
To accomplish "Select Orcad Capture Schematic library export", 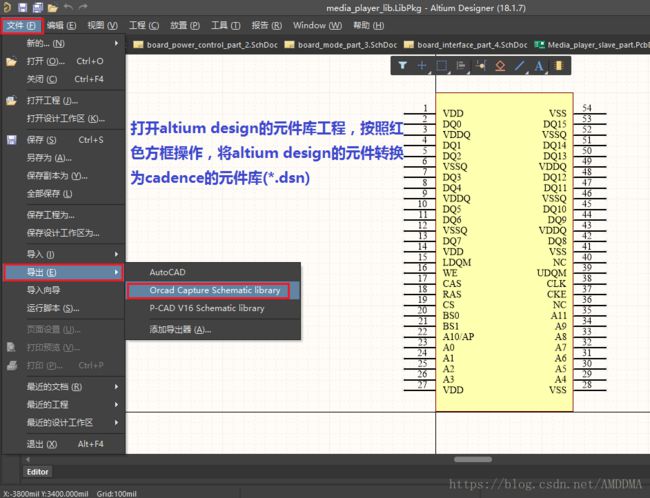I will (x=213, y=290).
